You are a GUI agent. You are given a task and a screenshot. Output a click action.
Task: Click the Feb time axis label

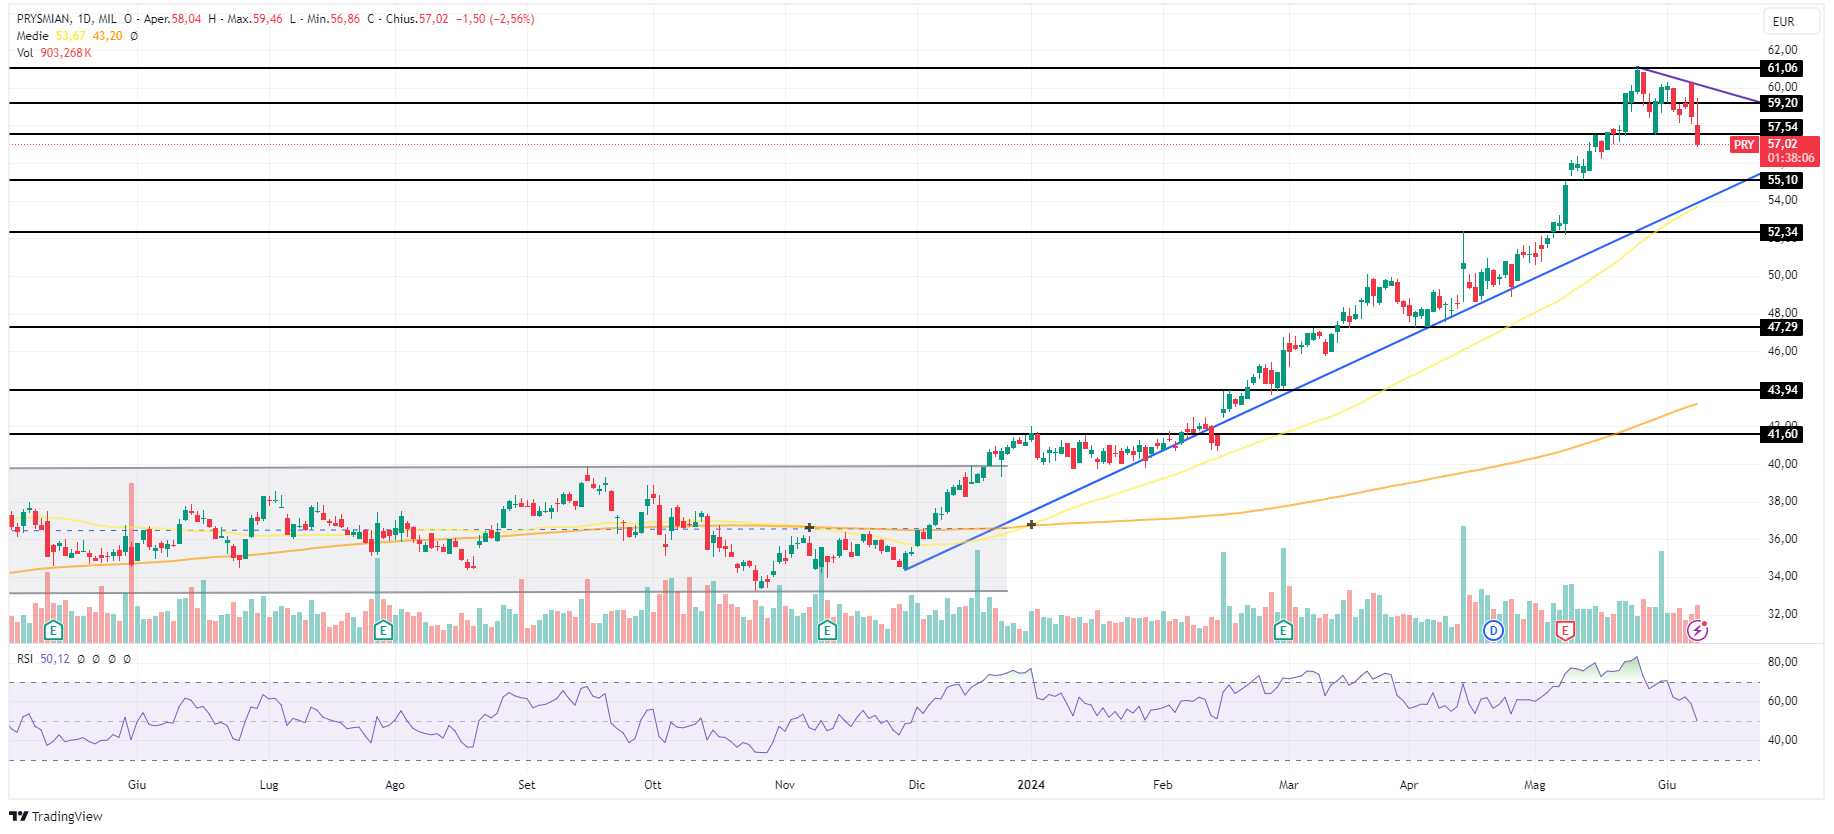[x=1163, y=785]
